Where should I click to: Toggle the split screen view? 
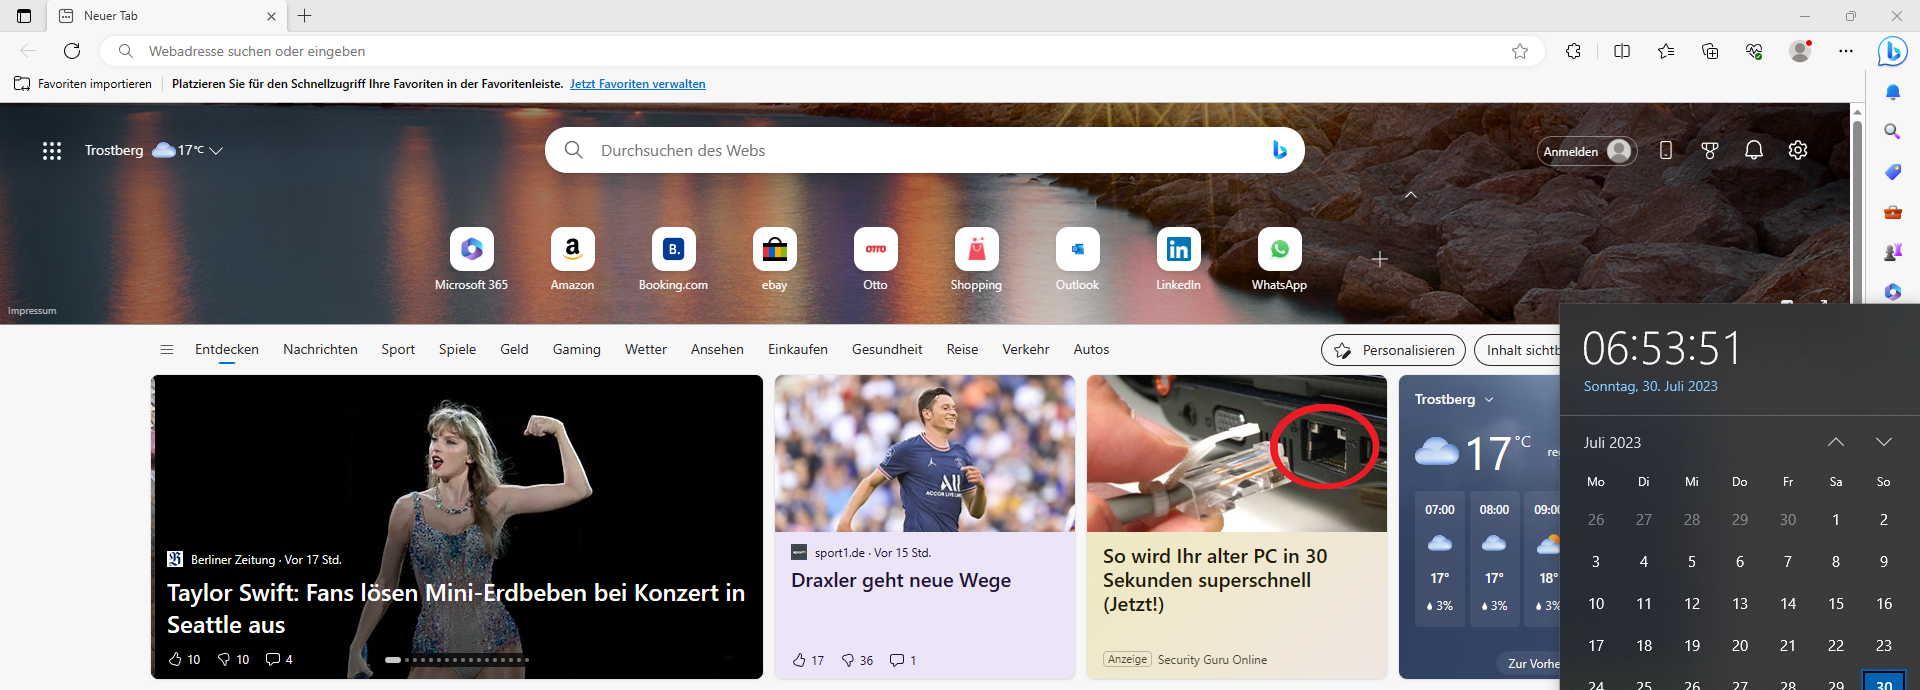[1622, 51]
